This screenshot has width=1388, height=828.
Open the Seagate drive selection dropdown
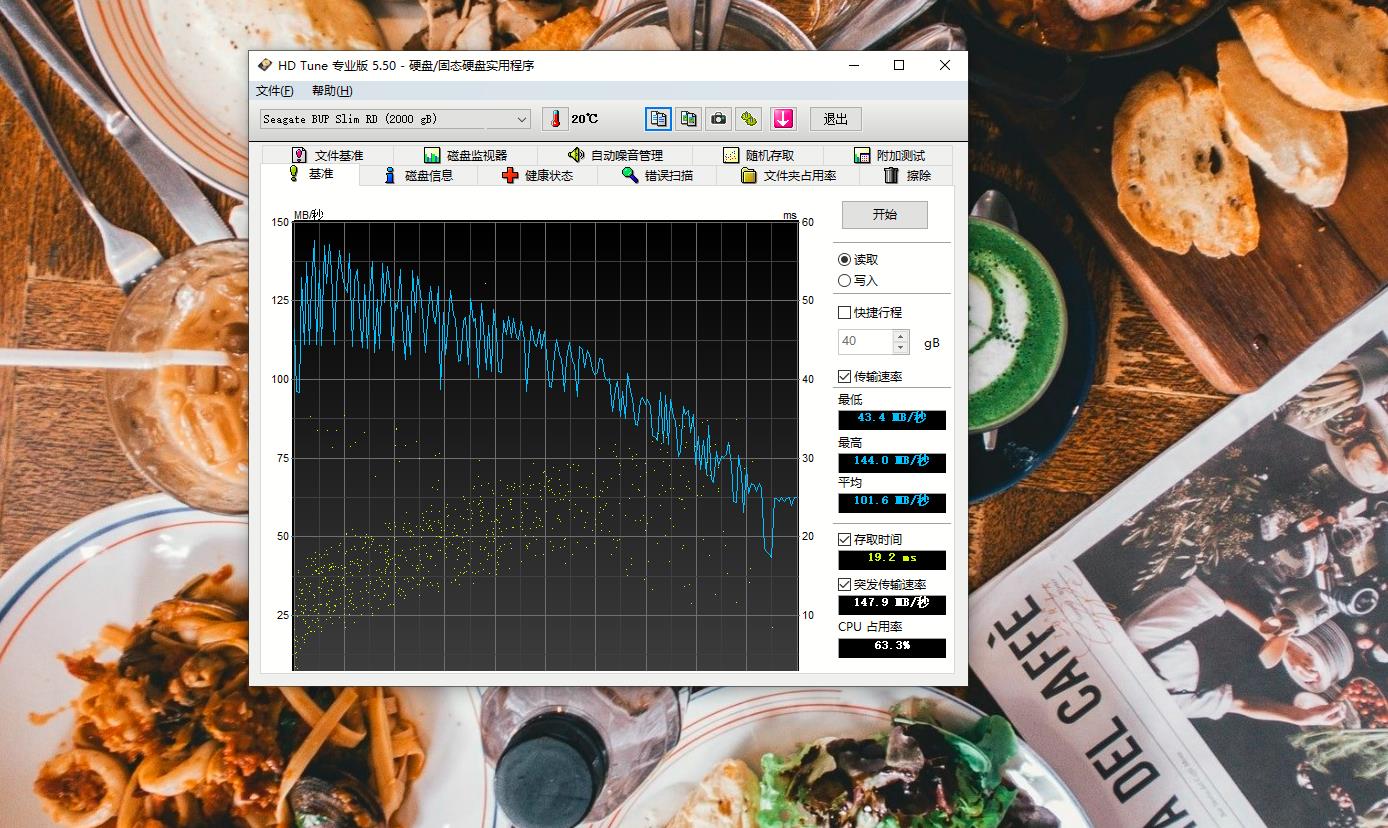point(521,118)
